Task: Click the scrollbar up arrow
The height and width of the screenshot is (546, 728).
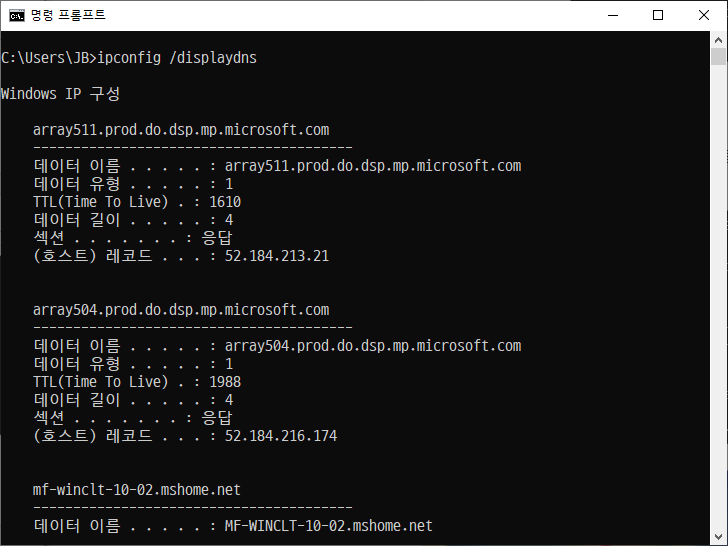Action: [718, 40]
